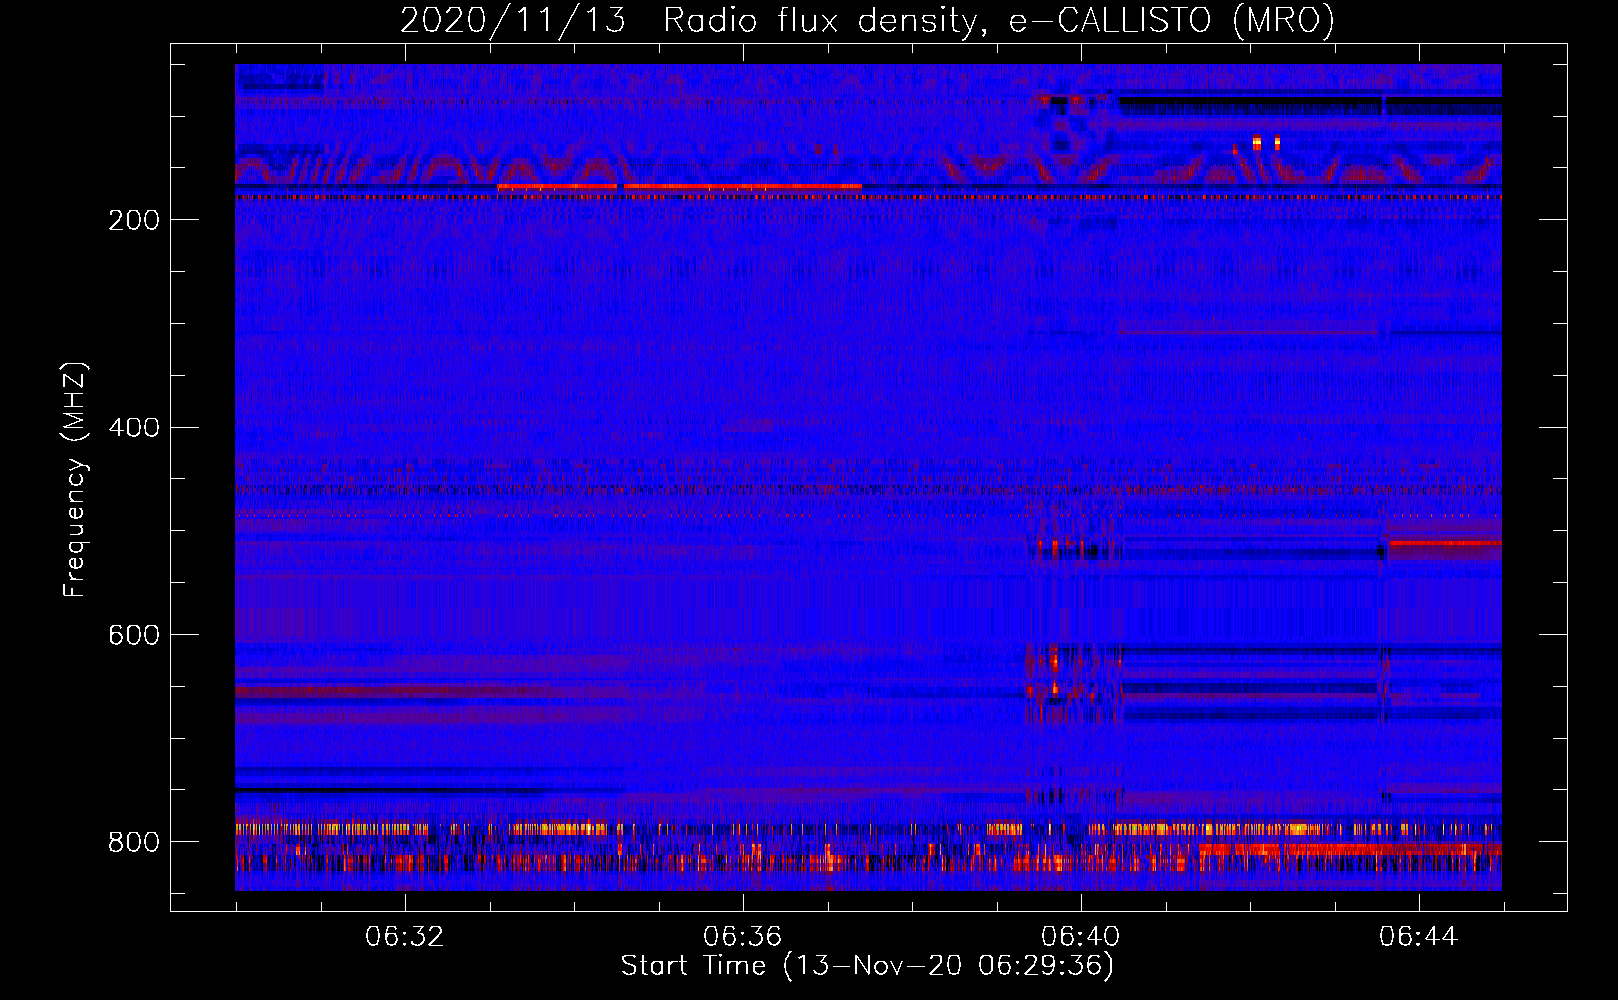This screenshot has height=1000, width=1618.
Task: Click the 600 frequency tick label
Action: [x=134, y=636]
